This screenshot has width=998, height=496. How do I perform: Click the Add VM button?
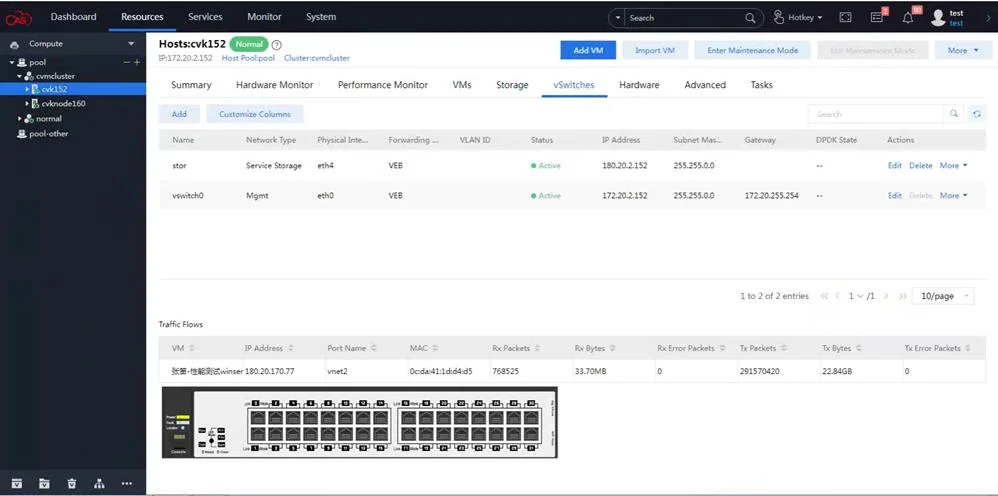point(588,50)
